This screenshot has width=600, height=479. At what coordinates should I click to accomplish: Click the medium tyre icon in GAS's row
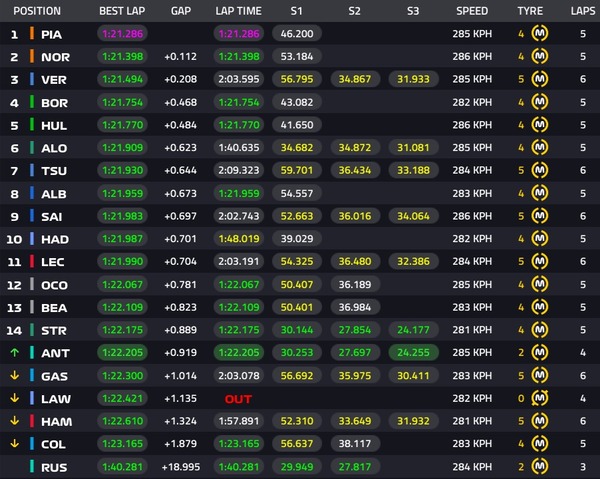click(x=540, y=375)
